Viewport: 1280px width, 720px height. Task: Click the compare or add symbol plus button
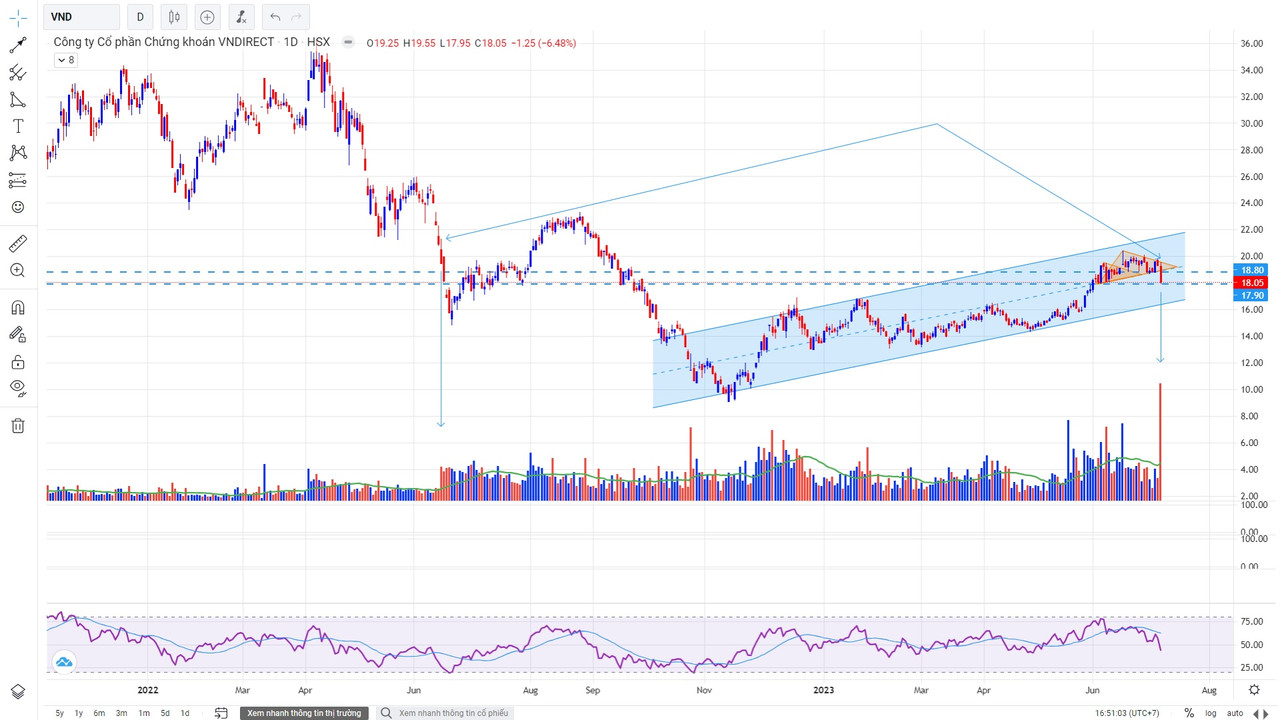(x=207, y=17)
